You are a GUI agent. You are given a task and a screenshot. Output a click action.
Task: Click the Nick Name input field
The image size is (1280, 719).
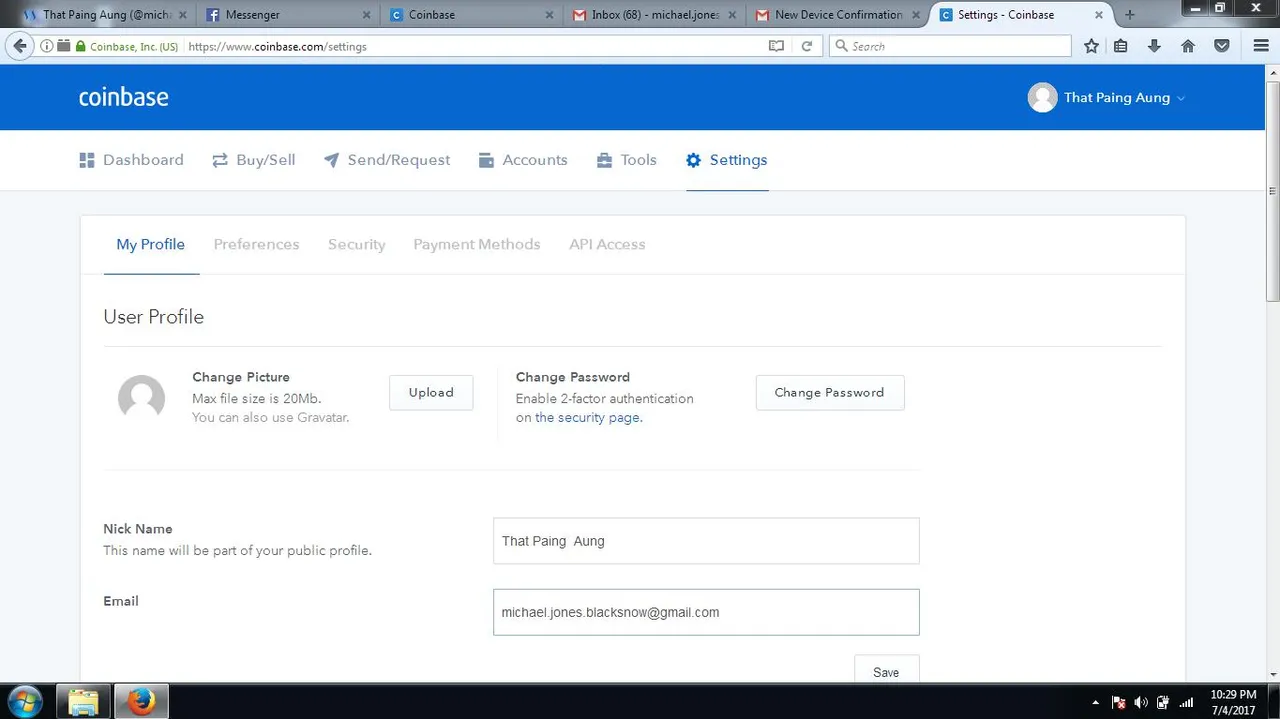tap(706, 541)
